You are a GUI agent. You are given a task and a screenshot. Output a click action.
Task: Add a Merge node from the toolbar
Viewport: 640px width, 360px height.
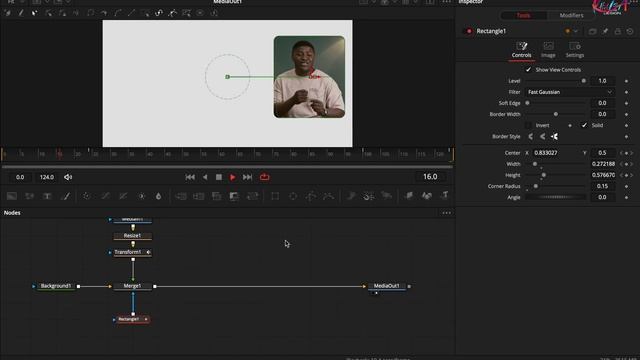click(181, 196)
